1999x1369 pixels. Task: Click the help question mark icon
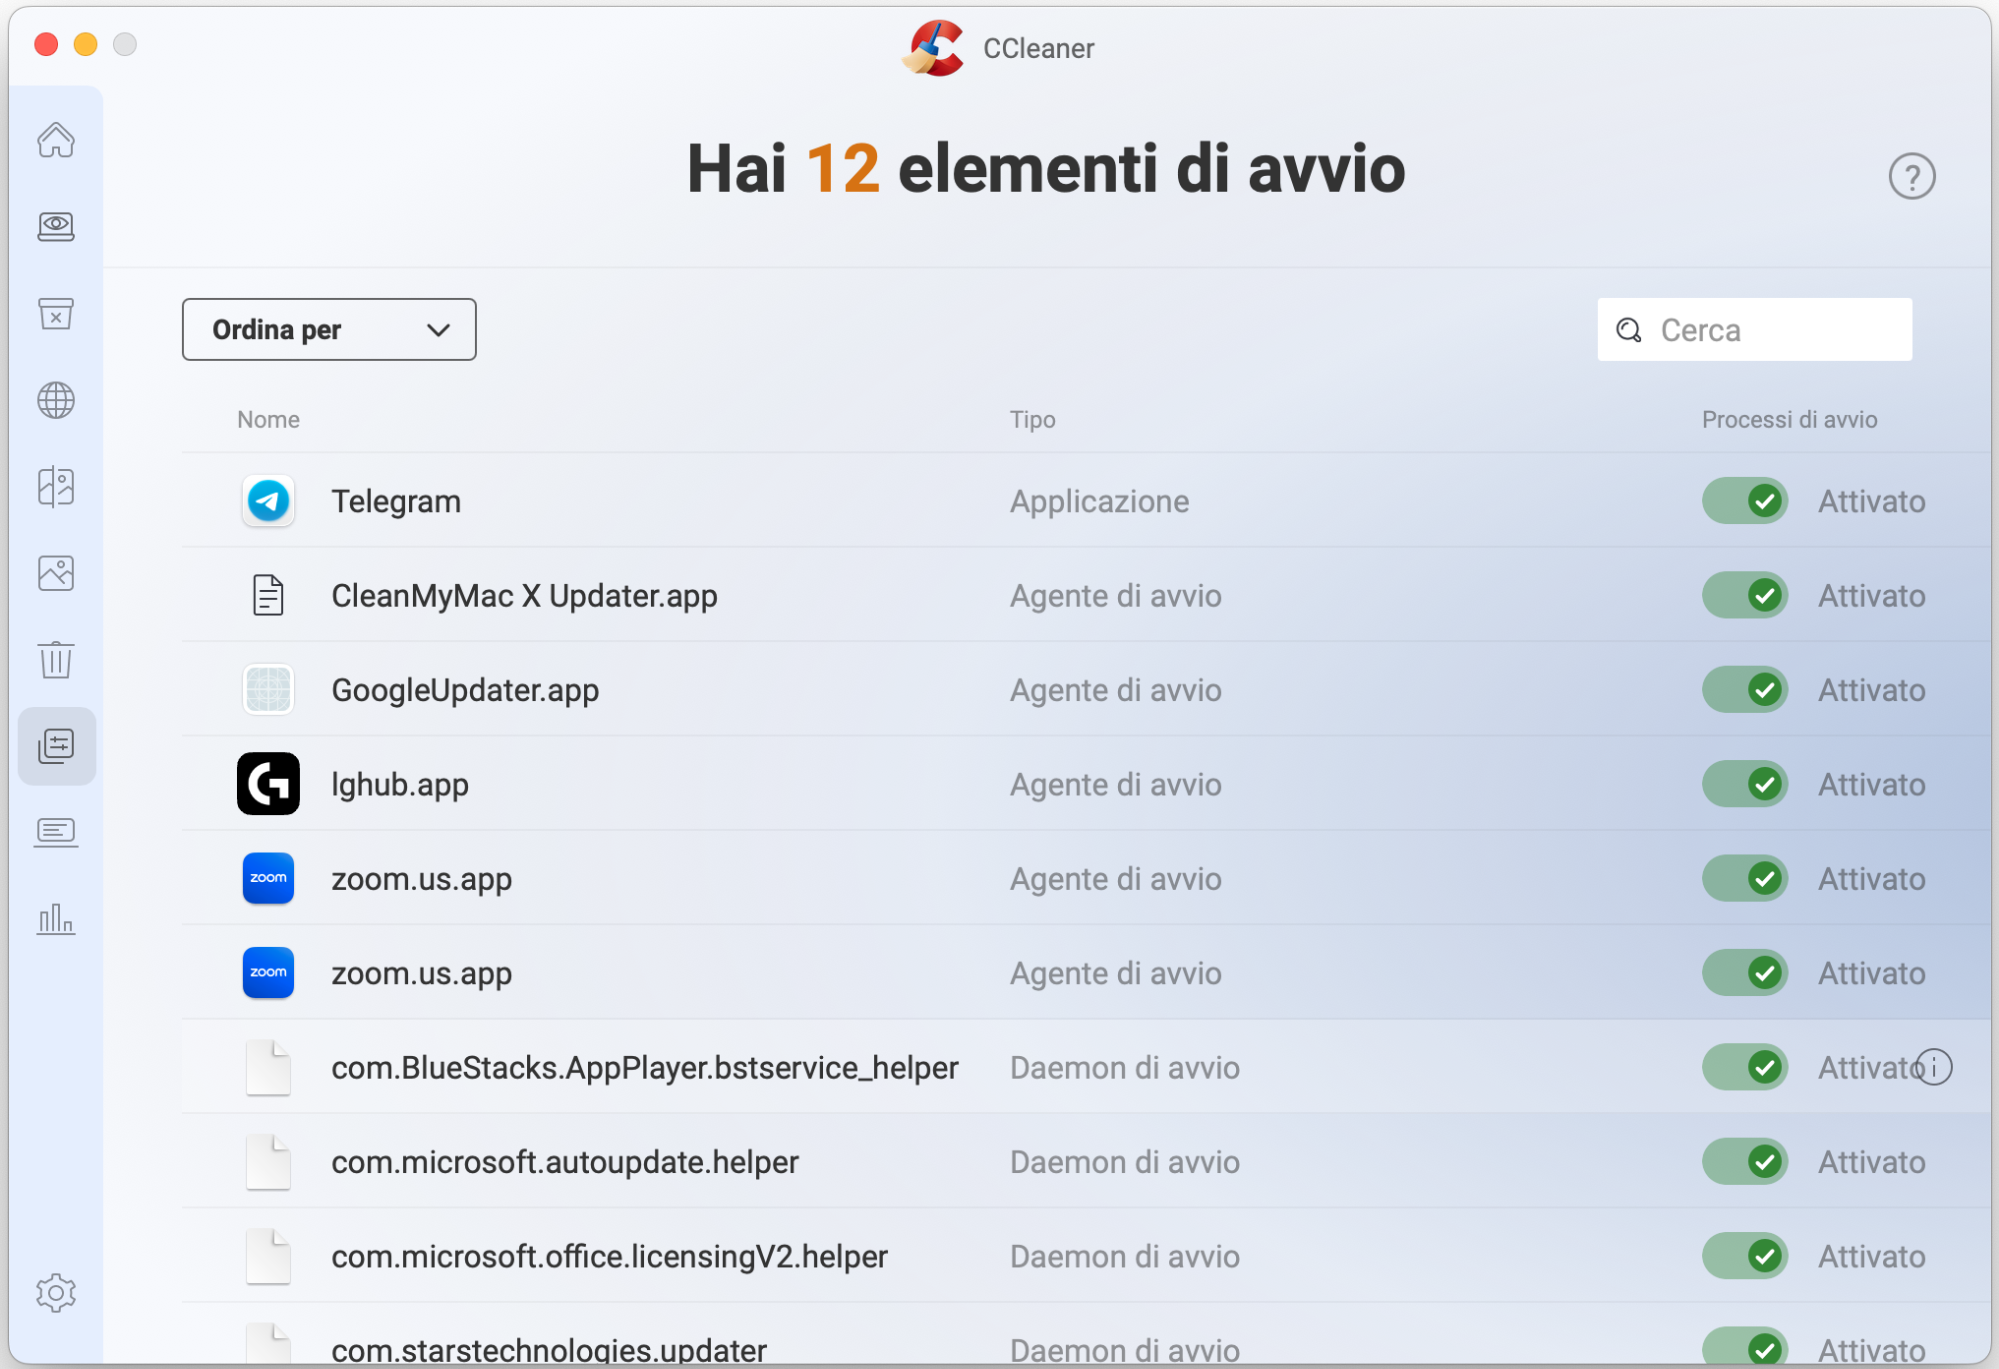[x=1911, y=177]
